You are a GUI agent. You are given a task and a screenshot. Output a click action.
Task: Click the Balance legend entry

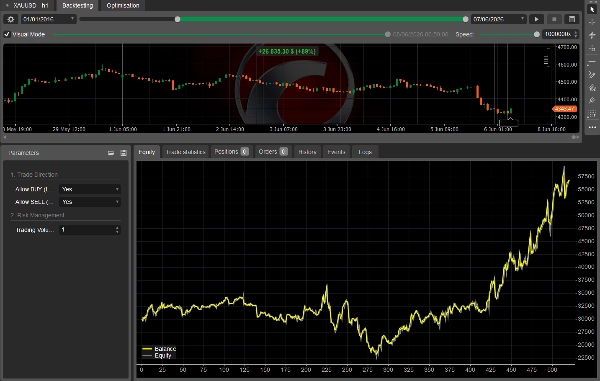[159, 349]
